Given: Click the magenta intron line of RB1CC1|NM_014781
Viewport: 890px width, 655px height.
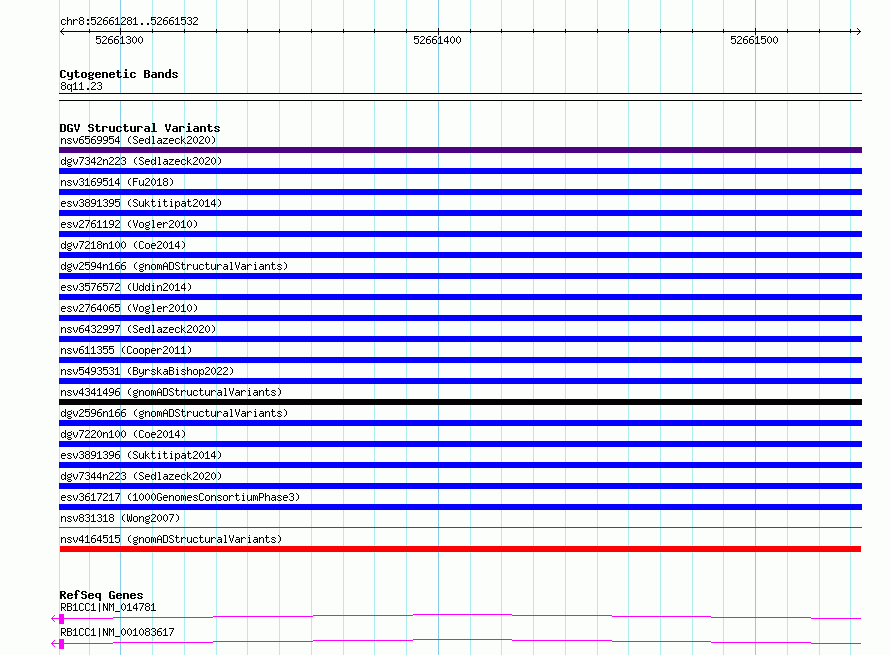Looking at the screenshot, I should click(x=463, y=615).
